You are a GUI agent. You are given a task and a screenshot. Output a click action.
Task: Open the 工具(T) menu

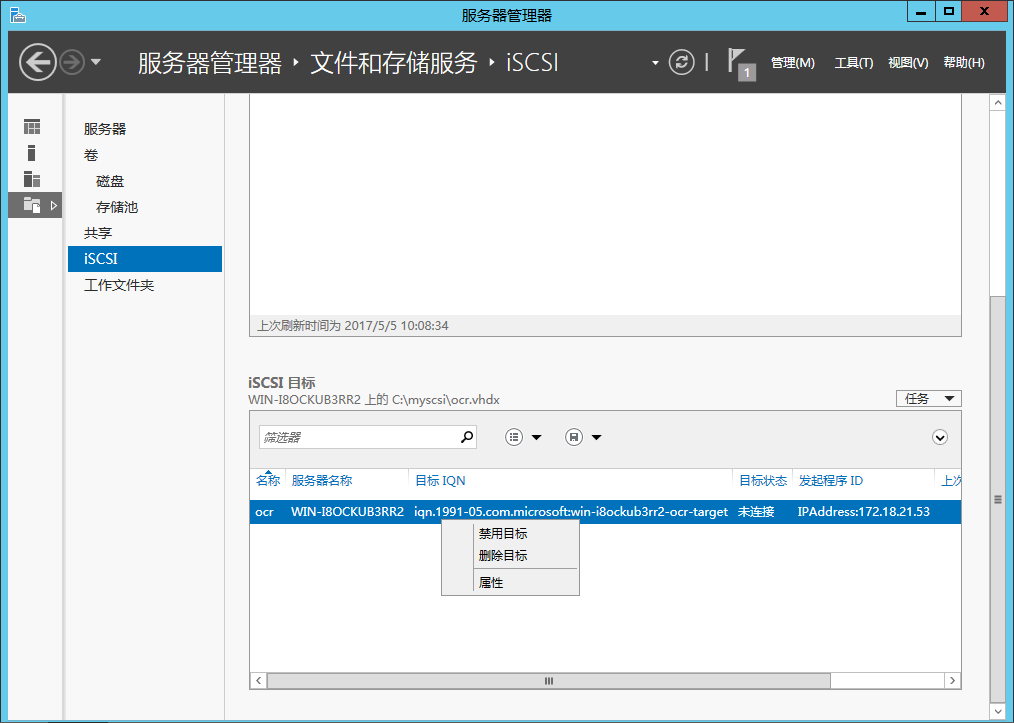[853, 63]
